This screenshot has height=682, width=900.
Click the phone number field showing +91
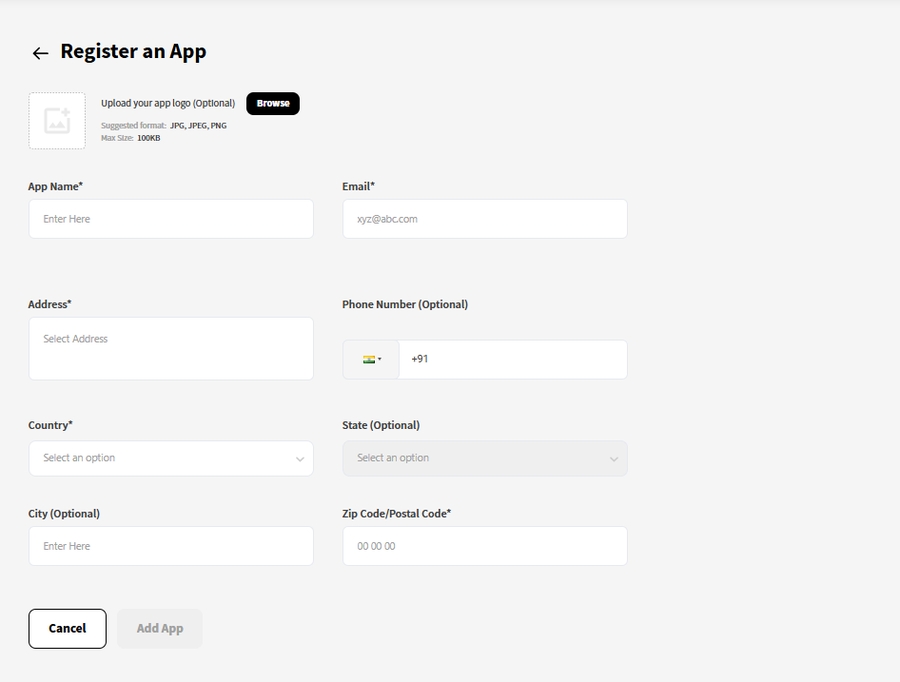512,359
